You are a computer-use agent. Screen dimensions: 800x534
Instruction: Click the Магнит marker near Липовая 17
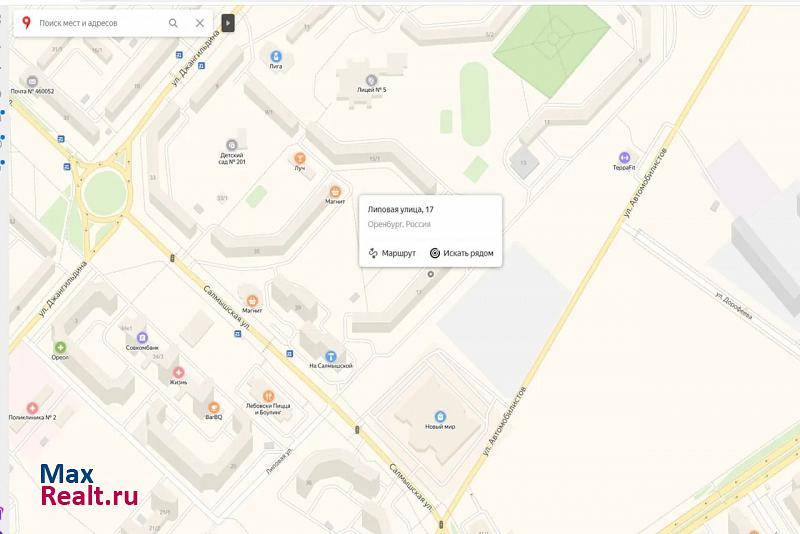335,192
